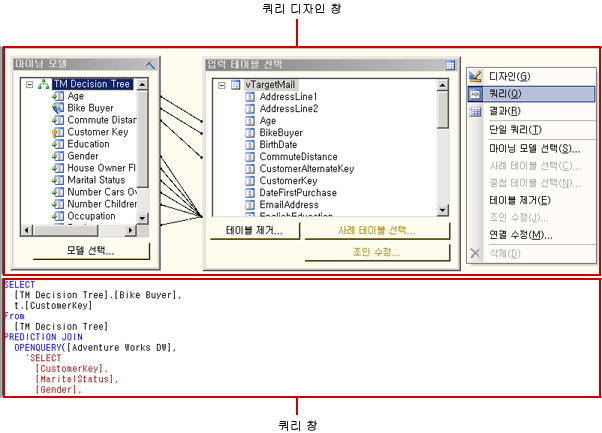Viewport: 602px width, 433px height.
Task: Select CustomerAlternateKey in the input table
Action: click(x=307, y=169)
